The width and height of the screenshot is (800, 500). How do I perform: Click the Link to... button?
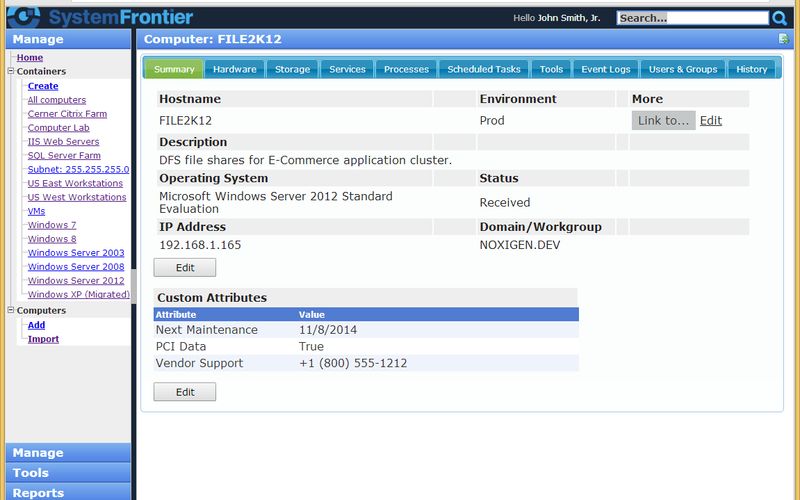663,120
